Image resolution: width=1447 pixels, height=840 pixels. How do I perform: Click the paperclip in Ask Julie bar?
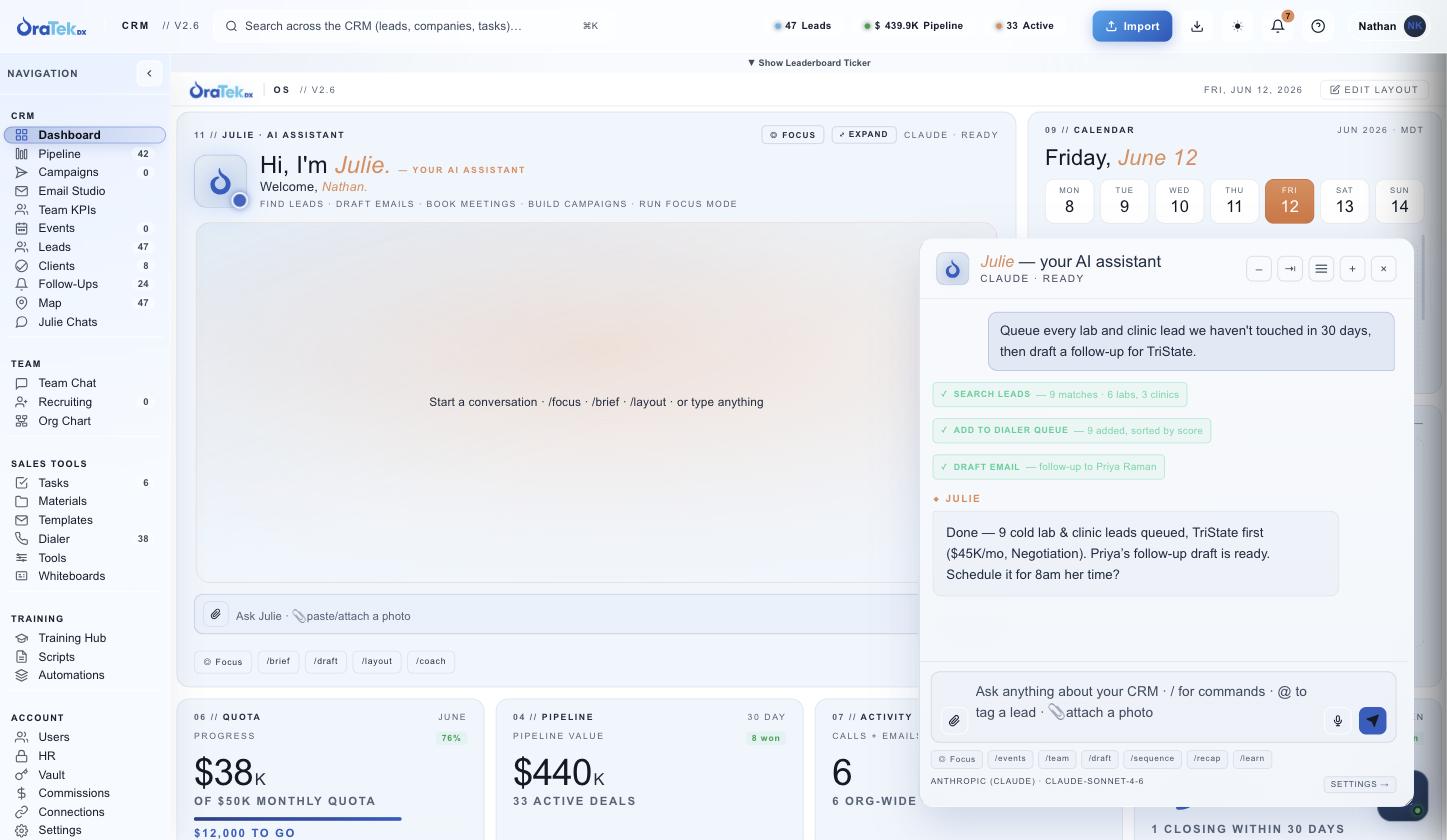(216, 615)
